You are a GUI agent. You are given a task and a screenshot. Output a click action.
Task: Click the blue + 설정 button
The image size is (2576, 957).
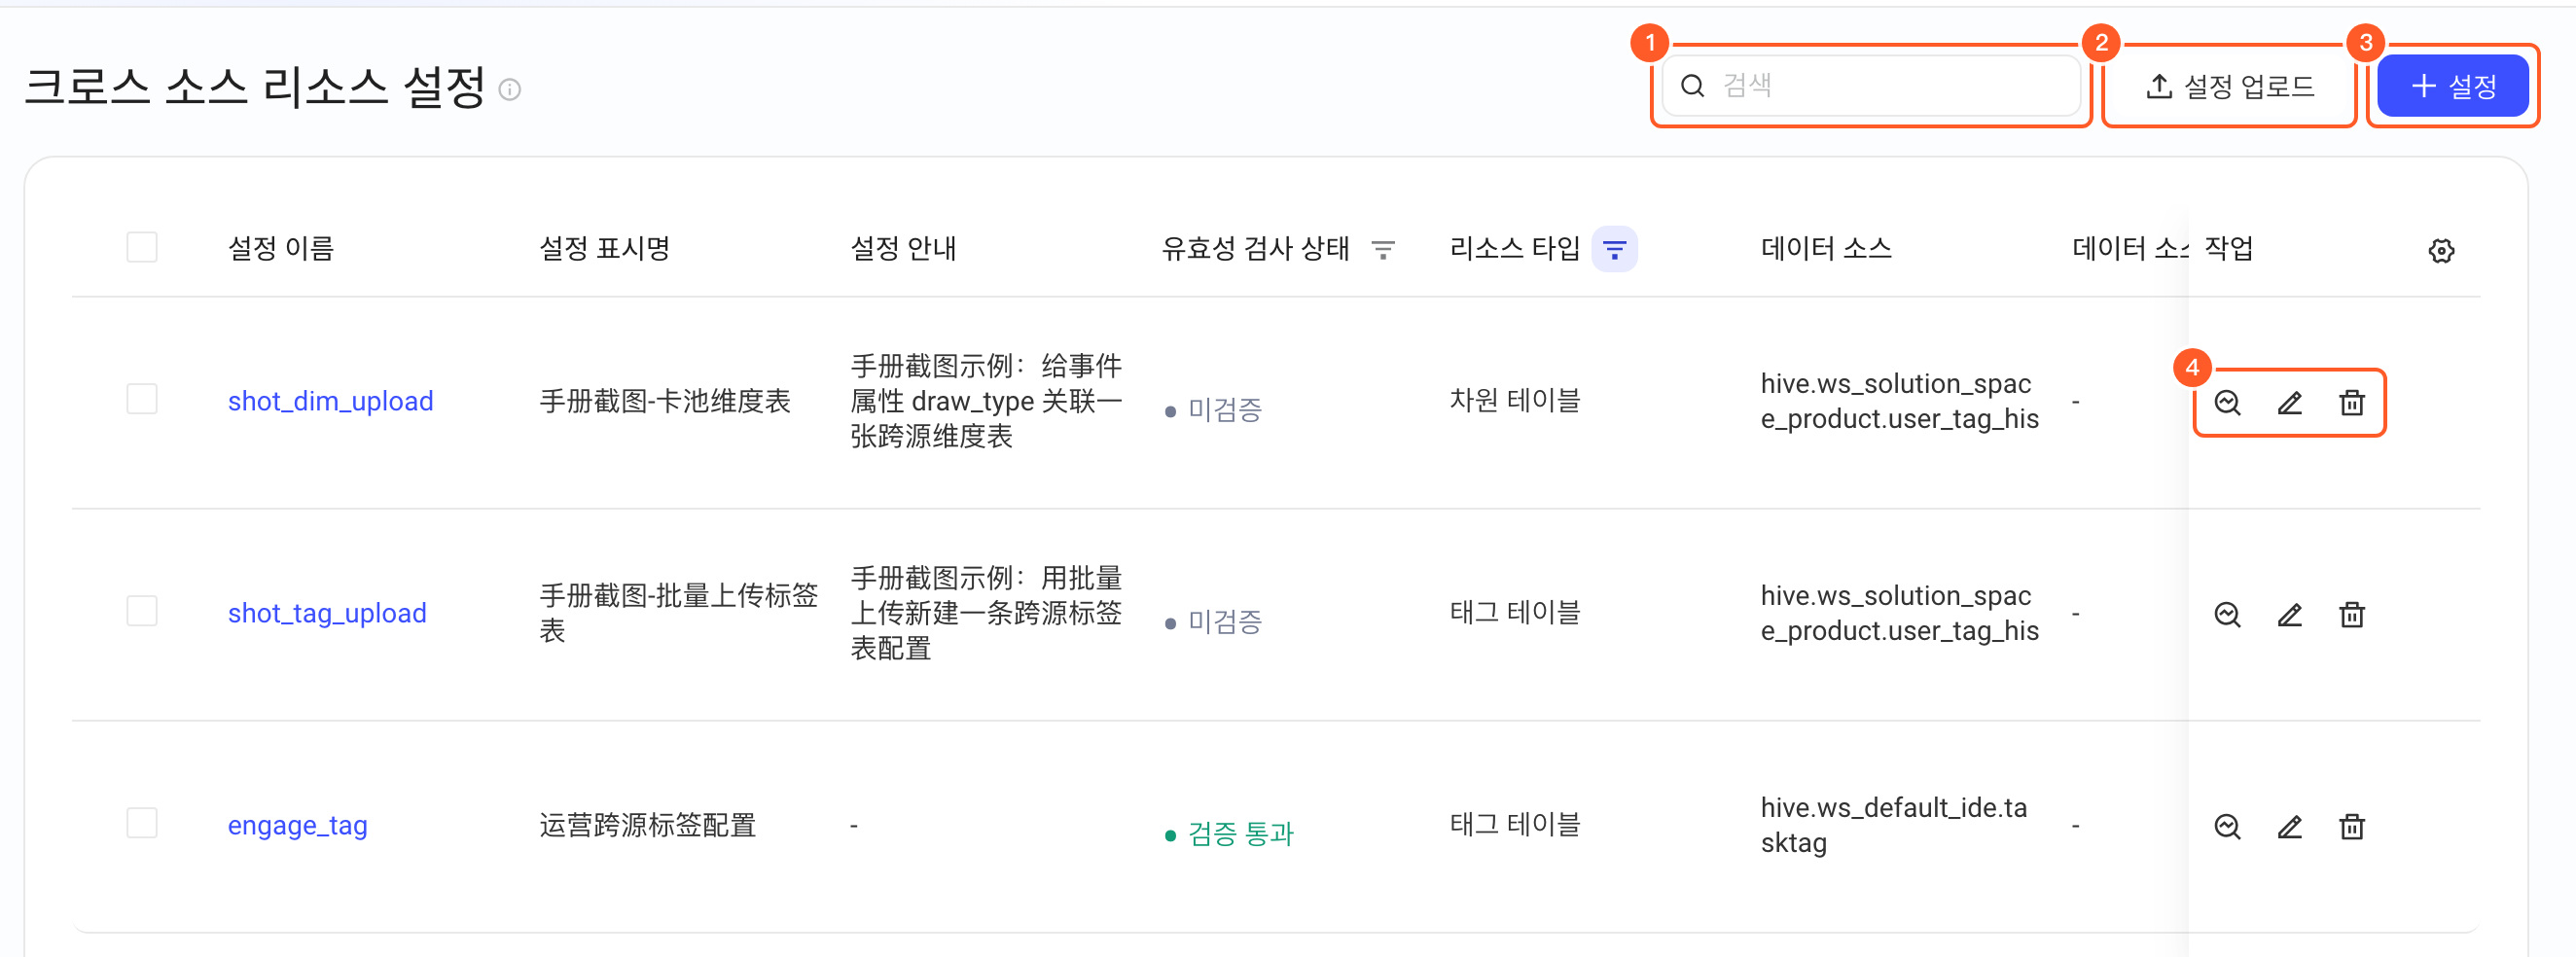tap(2453, 86)
